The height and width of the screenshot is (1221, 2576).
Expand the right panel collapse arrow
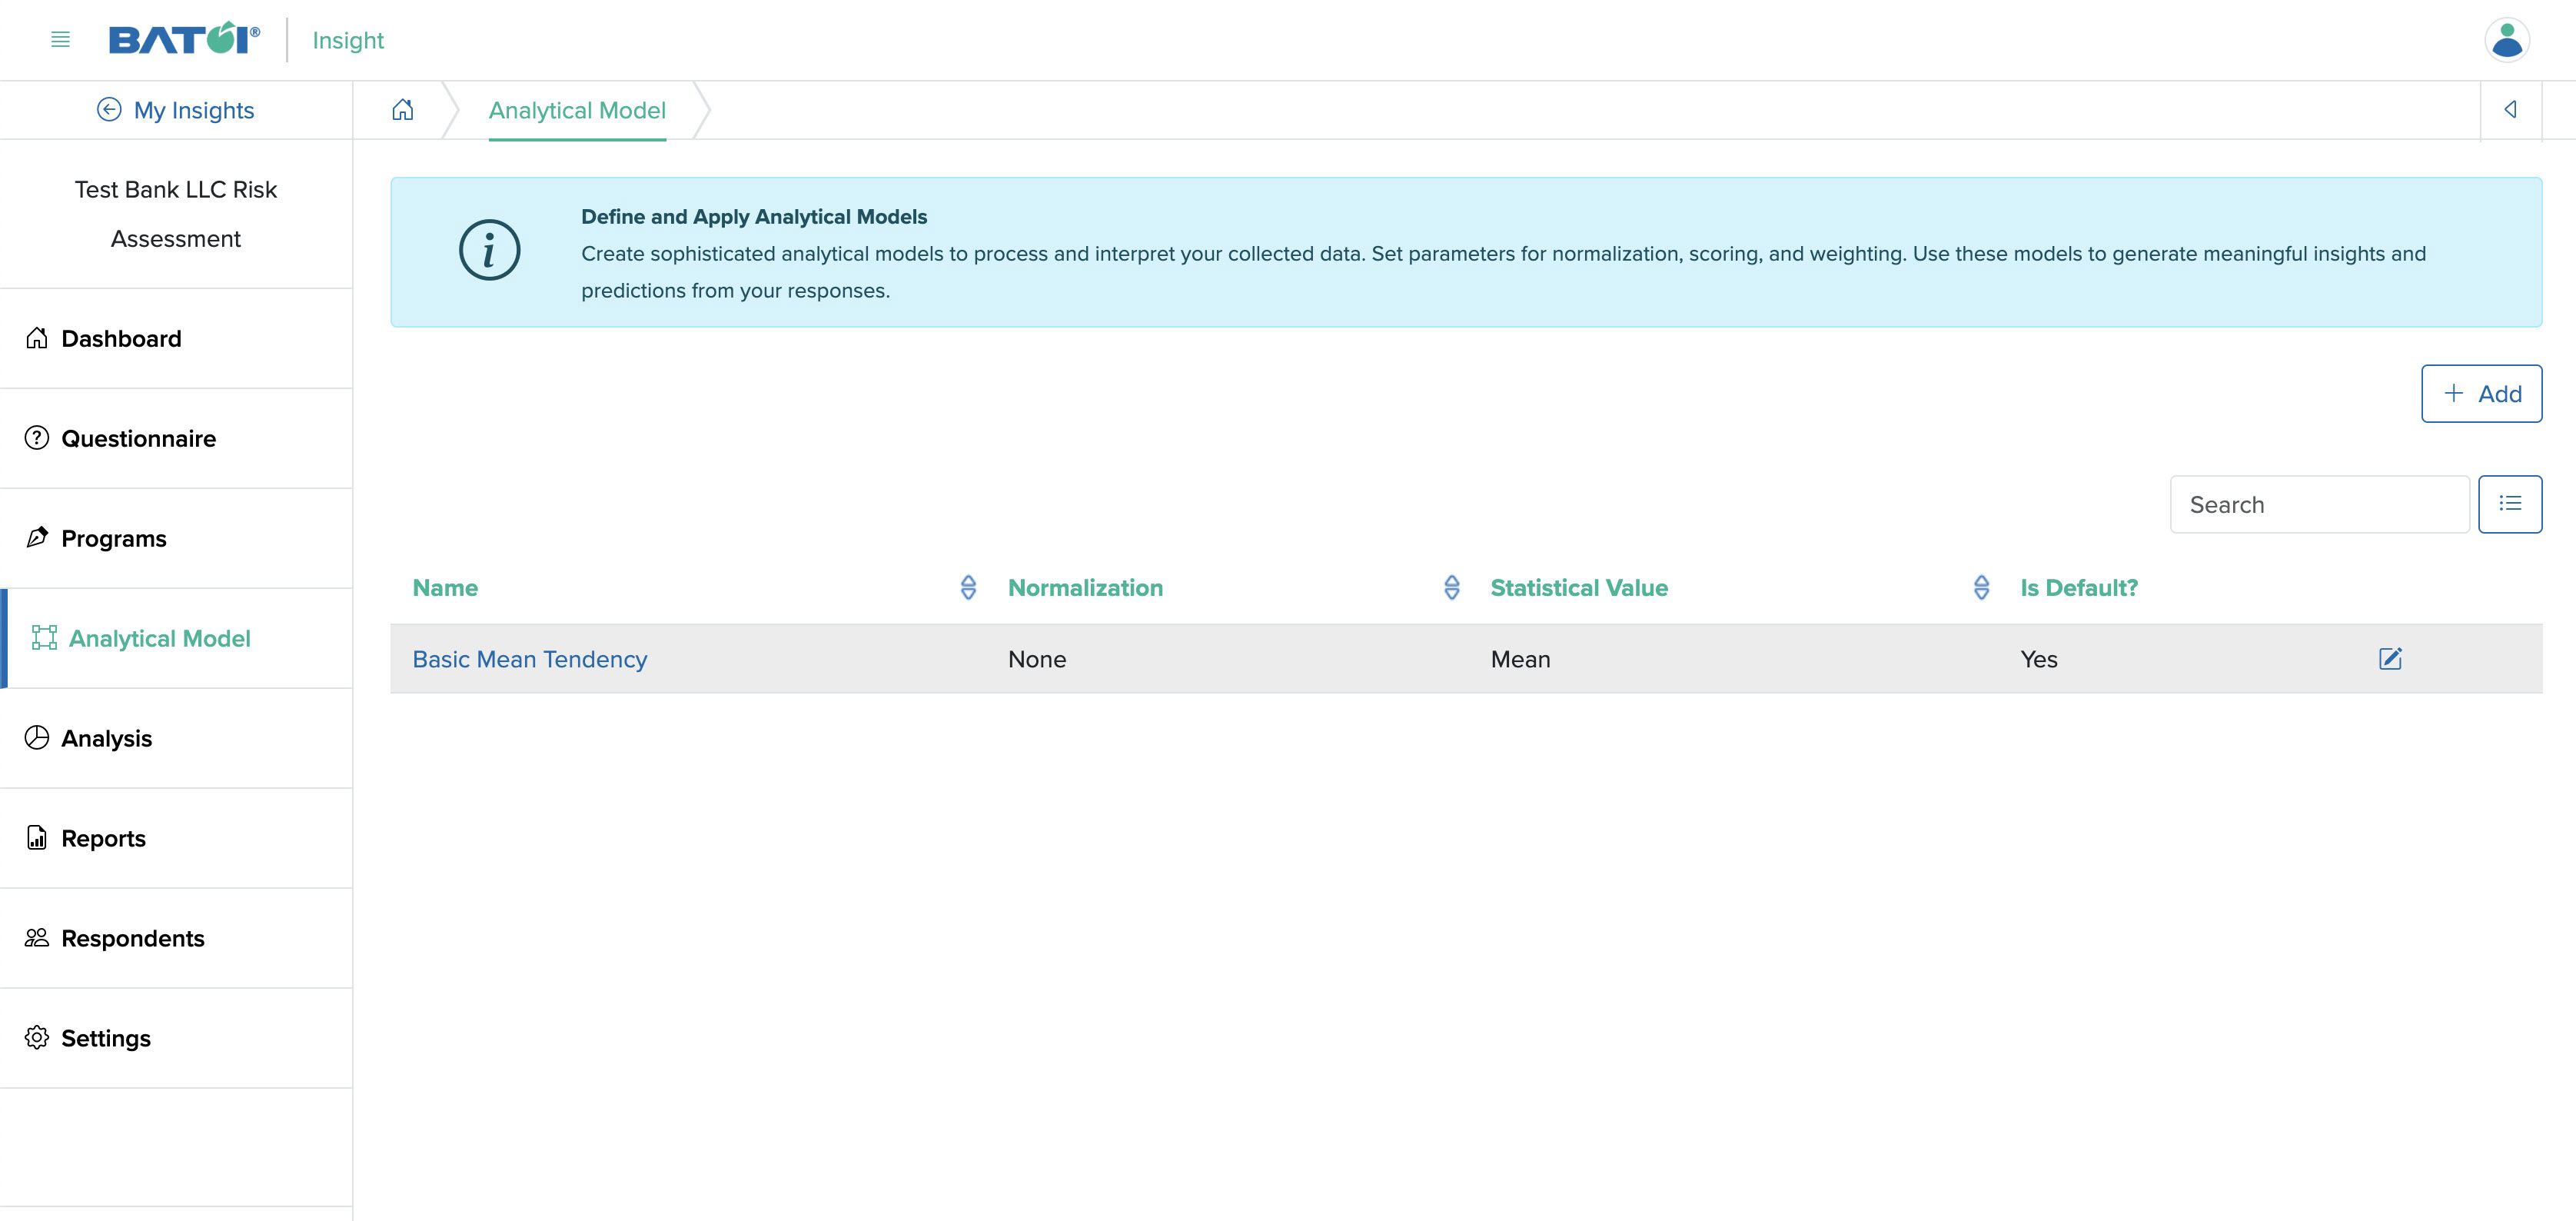coord(2511,110)
